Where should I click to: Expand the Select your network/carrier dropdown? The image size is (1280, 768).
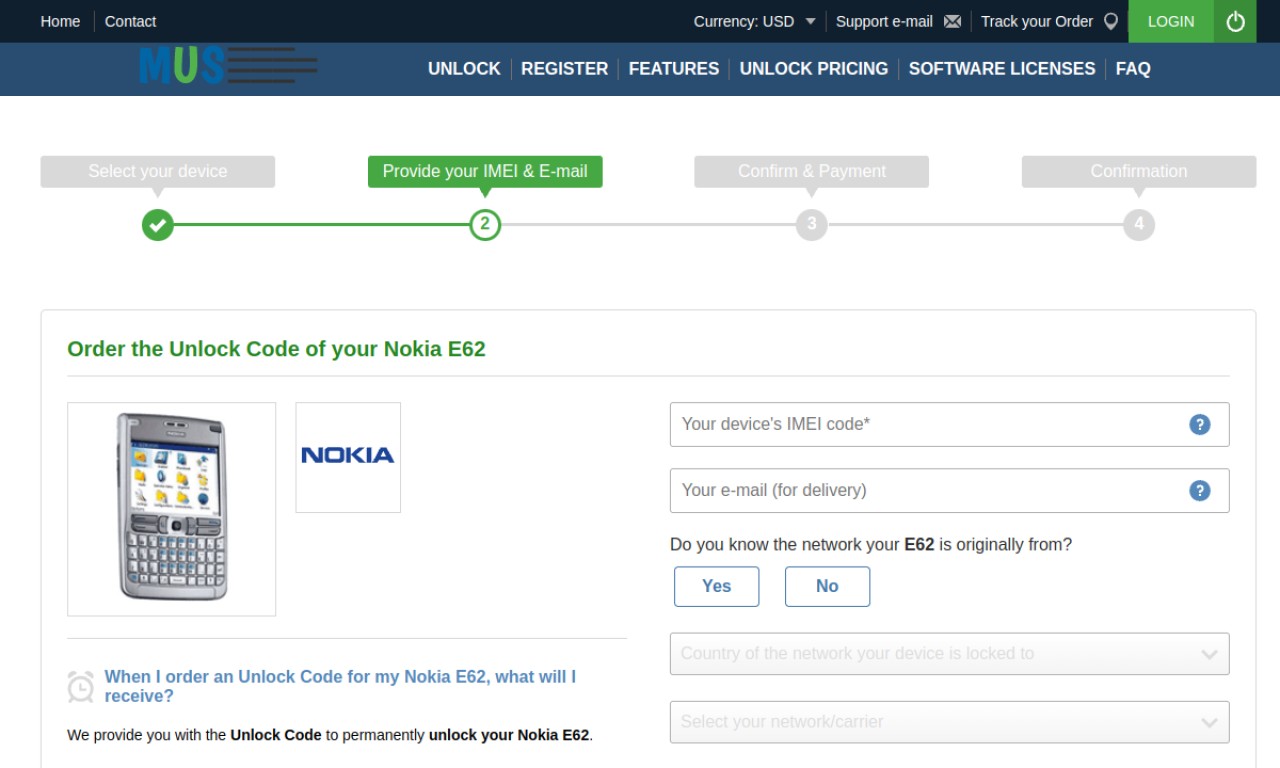(x=949, y=722)
